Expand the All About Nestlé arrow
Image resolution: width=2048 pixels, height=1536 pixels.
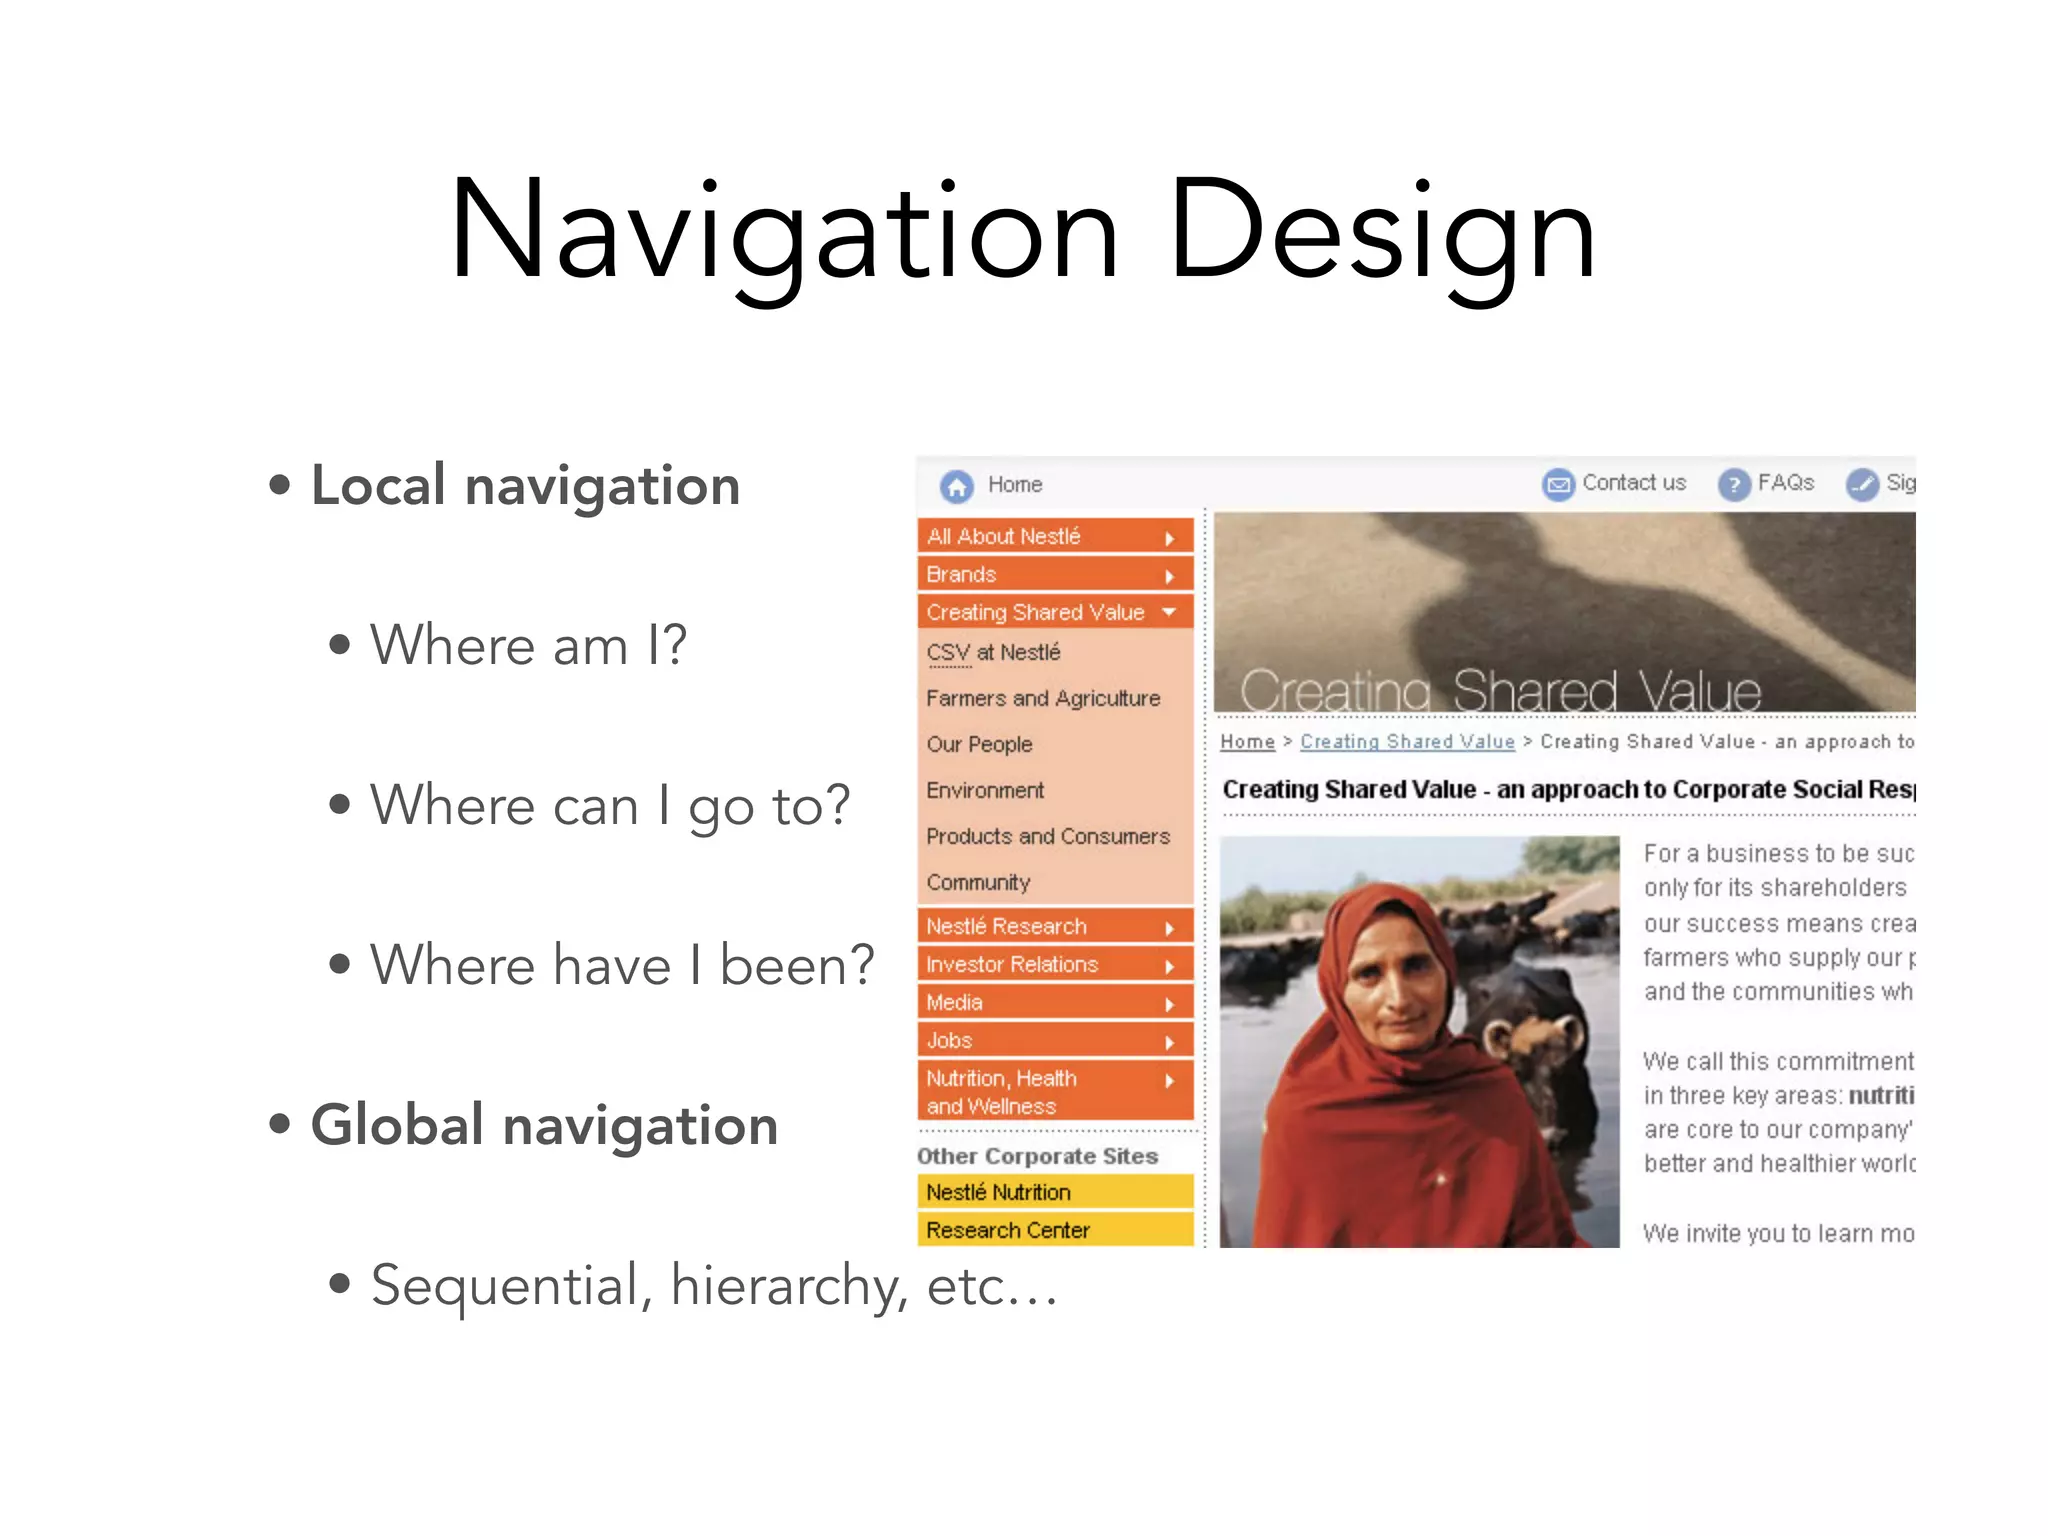point(1169,538)
